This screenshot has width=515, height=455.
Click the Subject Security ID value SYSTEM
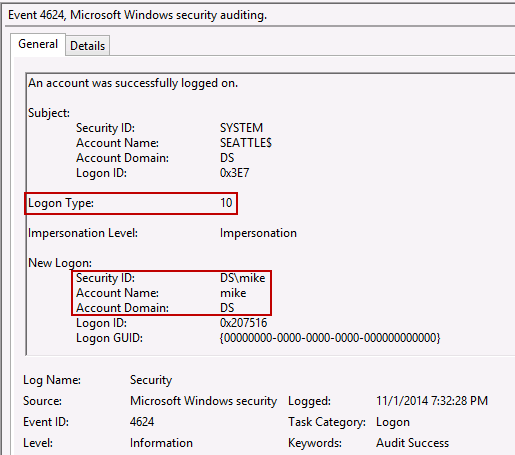241,128
